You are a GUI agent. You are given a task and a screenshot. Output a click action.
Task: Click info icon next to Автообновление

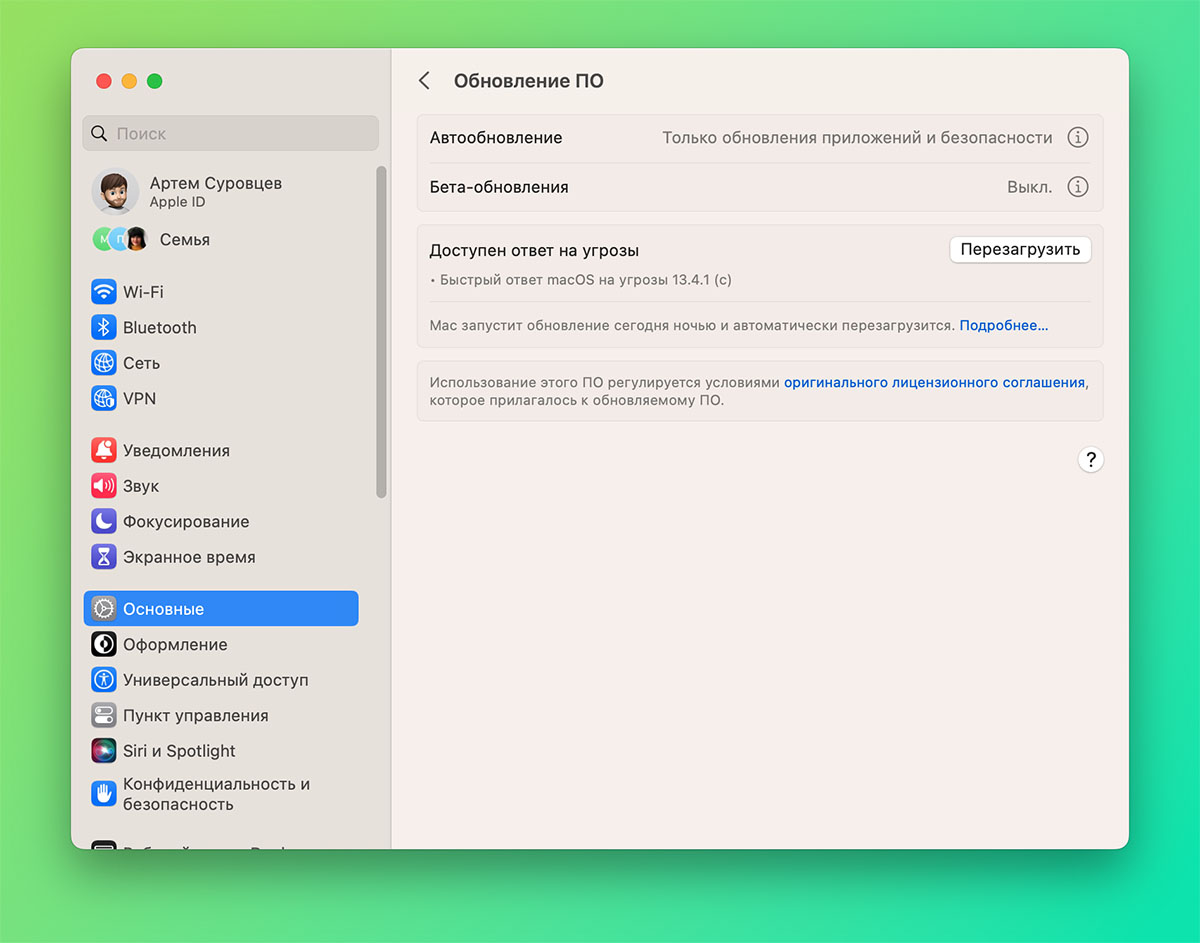(1077, 138)
